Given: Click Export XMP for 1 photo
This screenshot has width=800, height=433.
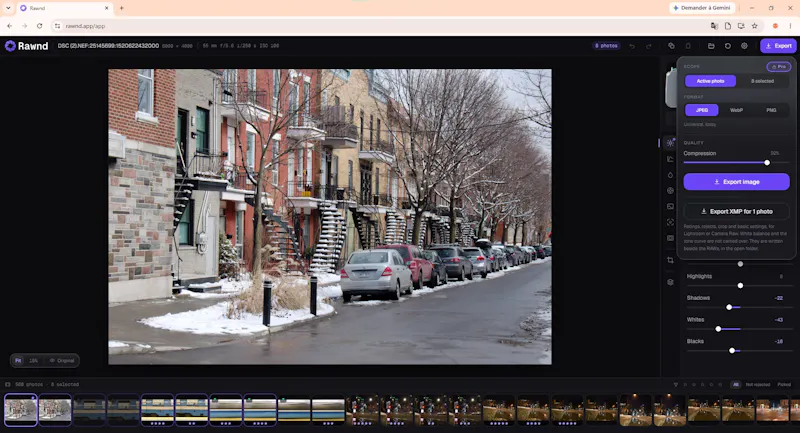Looking at the screenshot, I should click(x=736, y=211).
